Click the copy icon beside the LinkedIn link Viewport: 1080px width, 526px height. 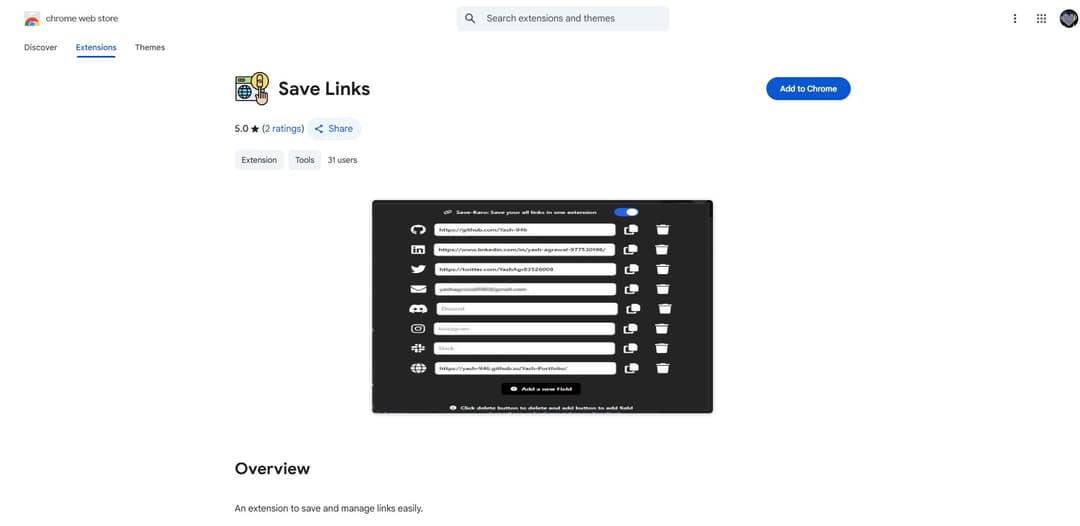pyautogui.click(x=631, y=250)
